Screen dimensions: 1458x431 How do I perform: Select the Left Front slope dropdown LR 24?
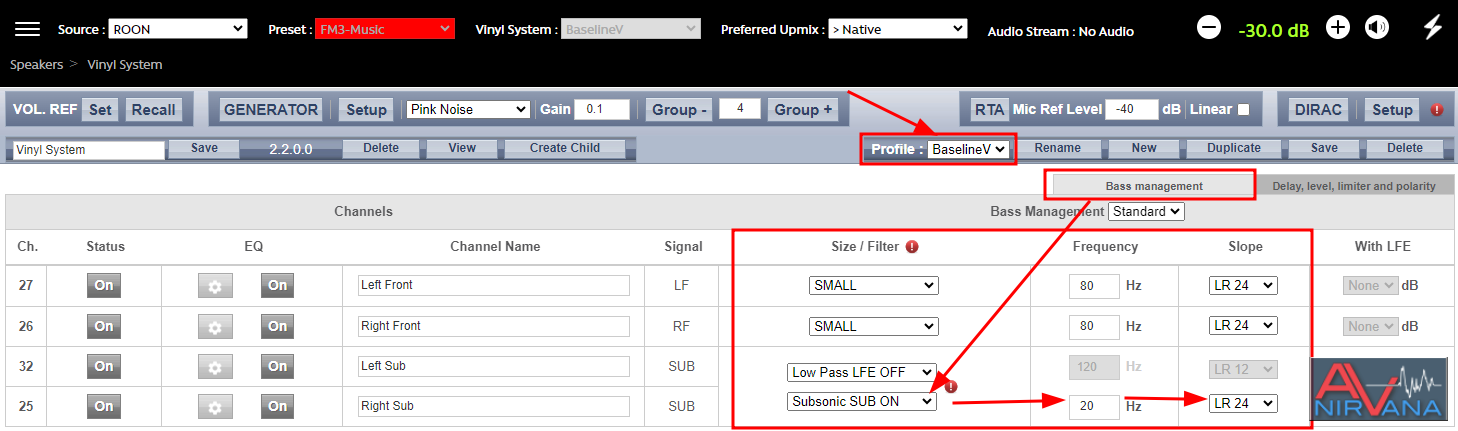pyautogui.click(x=1244, y=286)
